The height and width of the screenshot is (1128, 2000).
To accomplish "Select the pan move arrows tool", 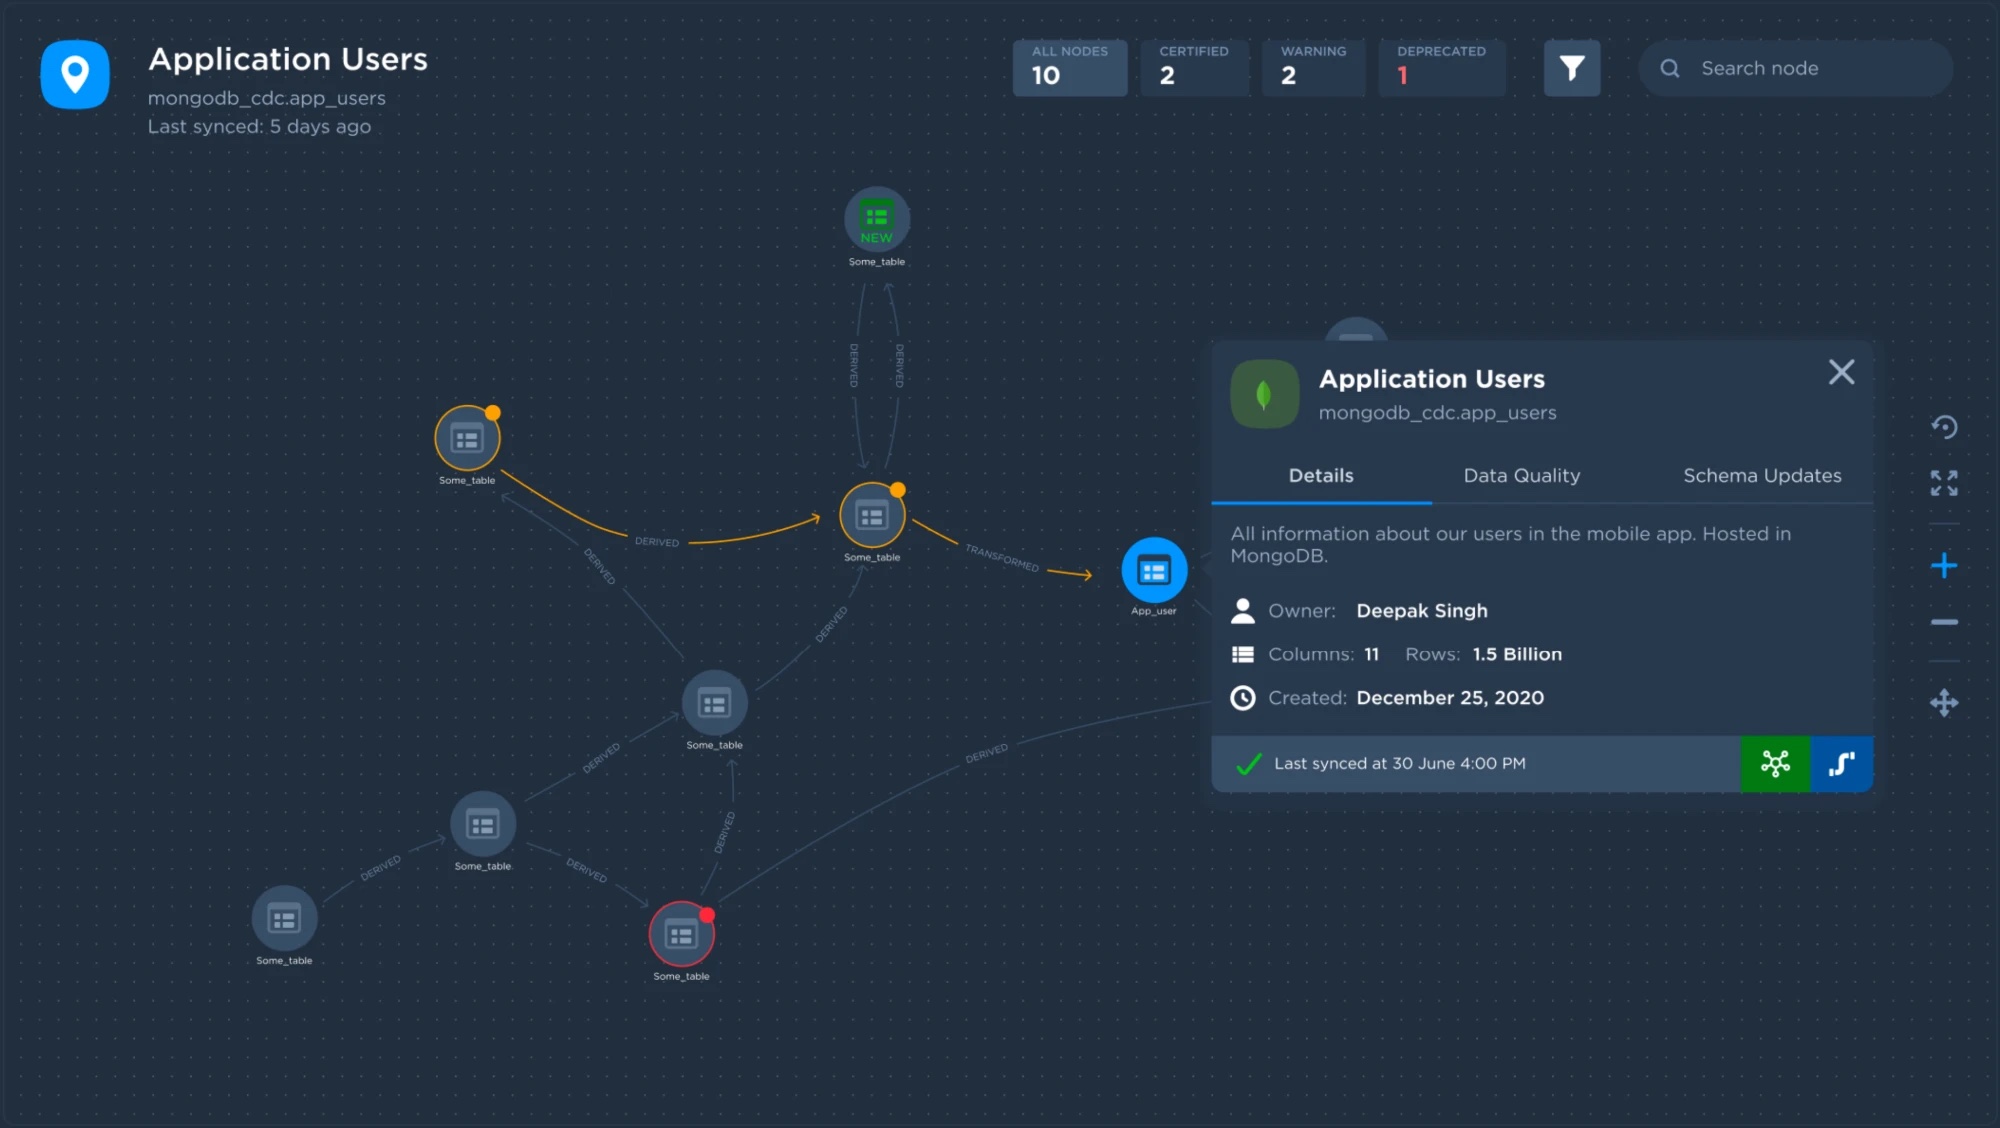I will point(1944,703).
